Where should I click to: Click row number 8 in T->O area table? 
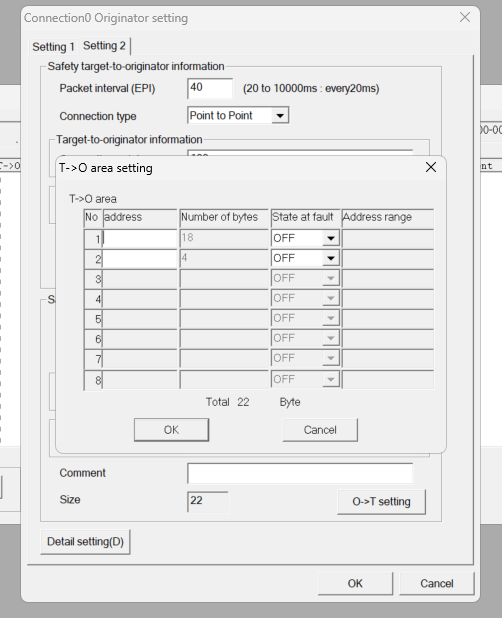(93, 380)
